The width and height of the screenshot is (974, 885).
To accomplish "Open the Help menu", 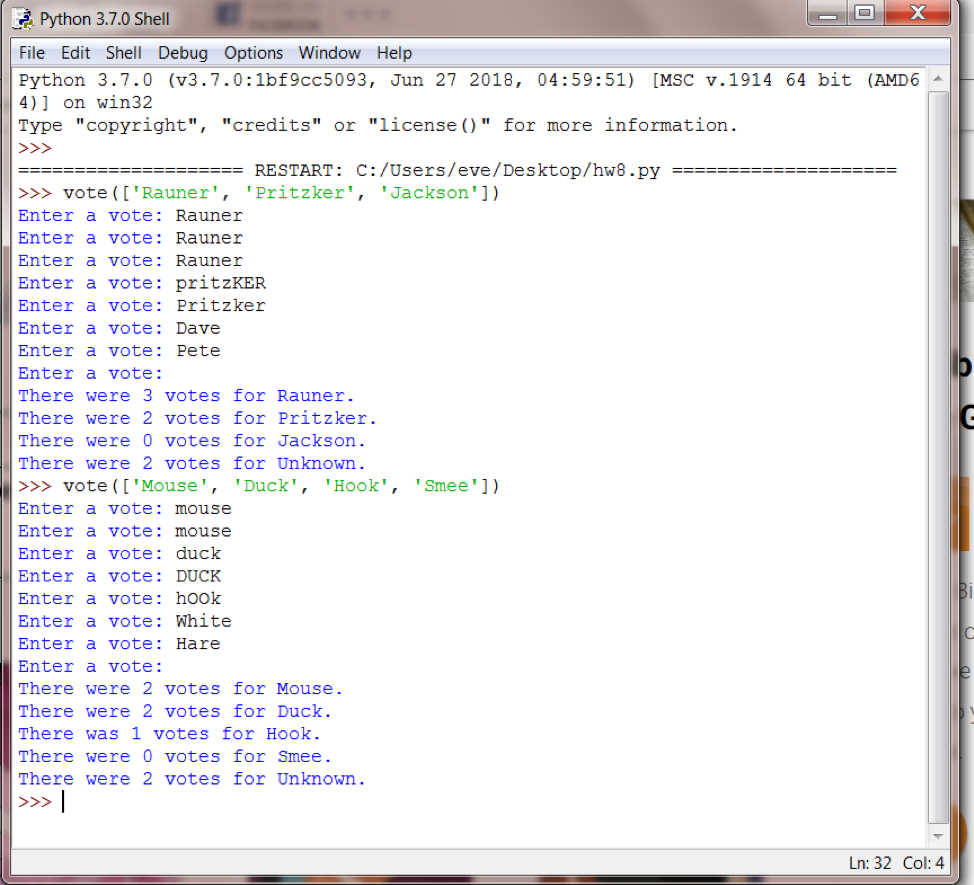I will point(393,53).
